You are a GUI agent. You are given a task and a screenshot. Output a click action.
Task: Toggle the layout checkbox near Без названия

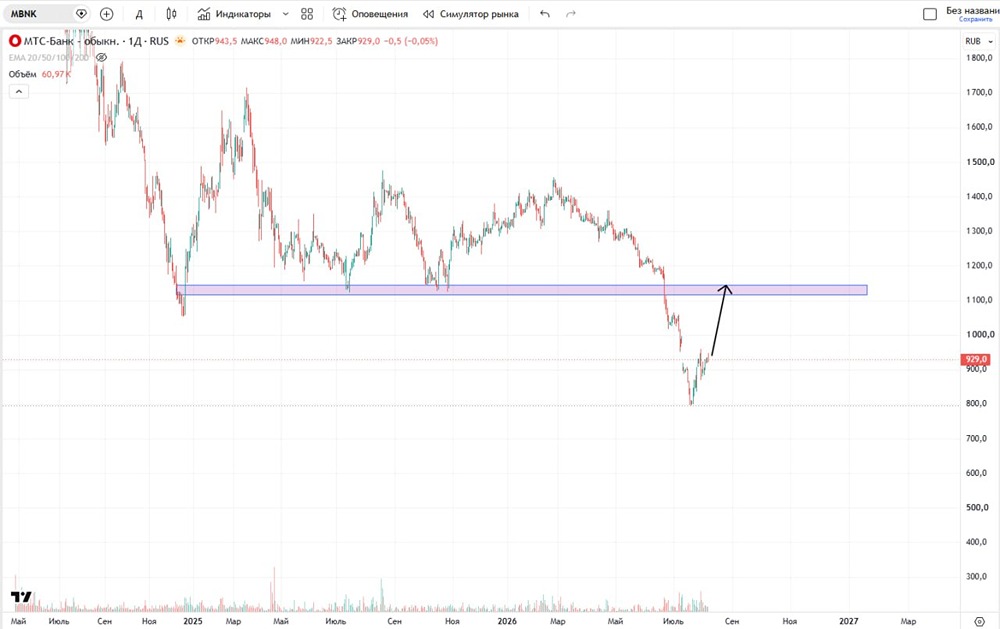coord(930,14)
